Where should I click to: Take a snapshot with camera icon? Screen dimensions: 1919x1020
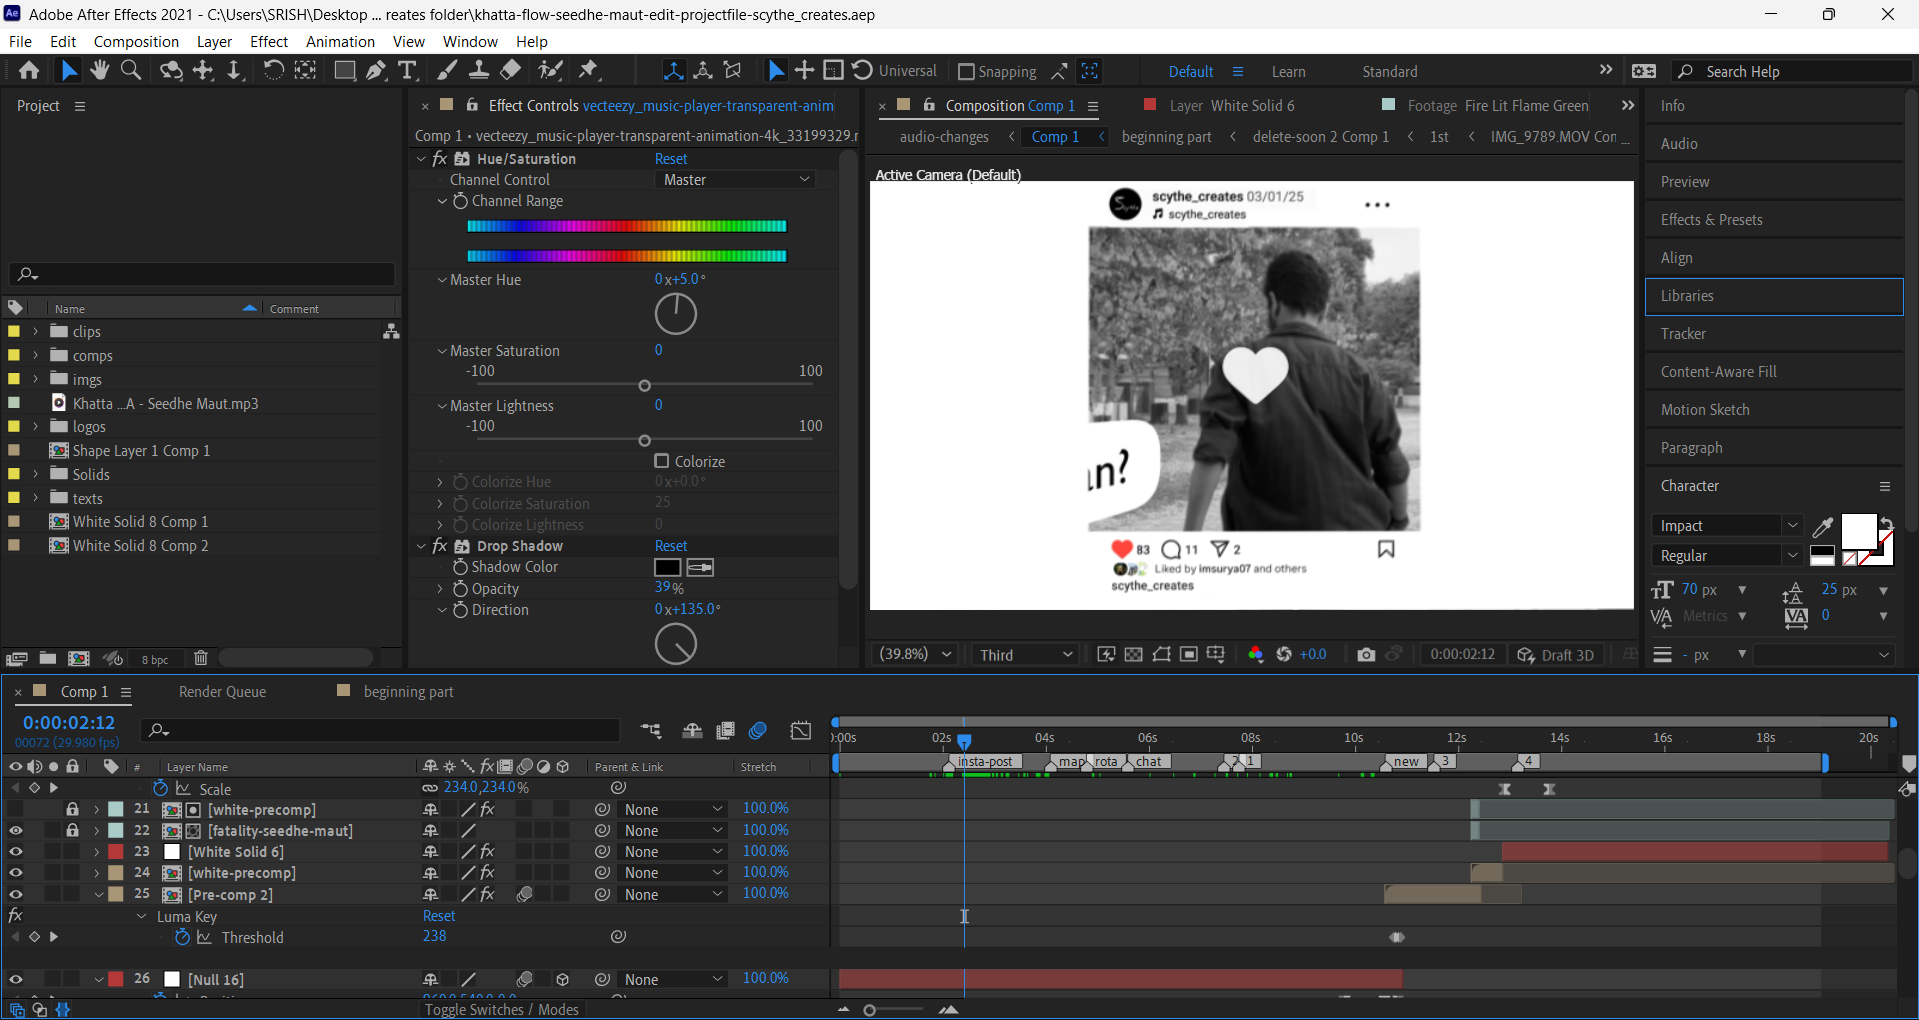[x=1366, y=655]
